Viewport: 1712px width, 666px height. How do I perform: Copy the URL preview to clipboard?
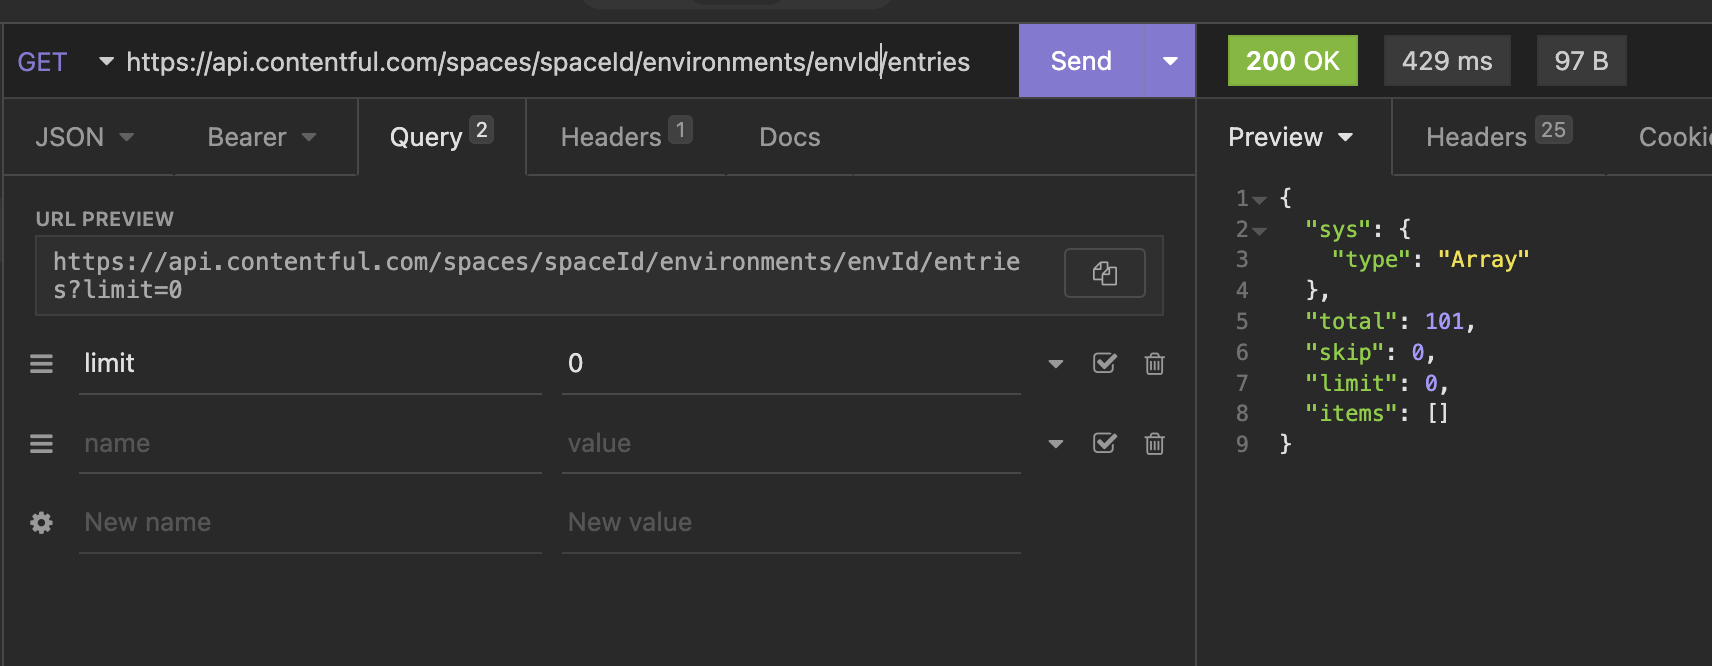pos(1104,273)
